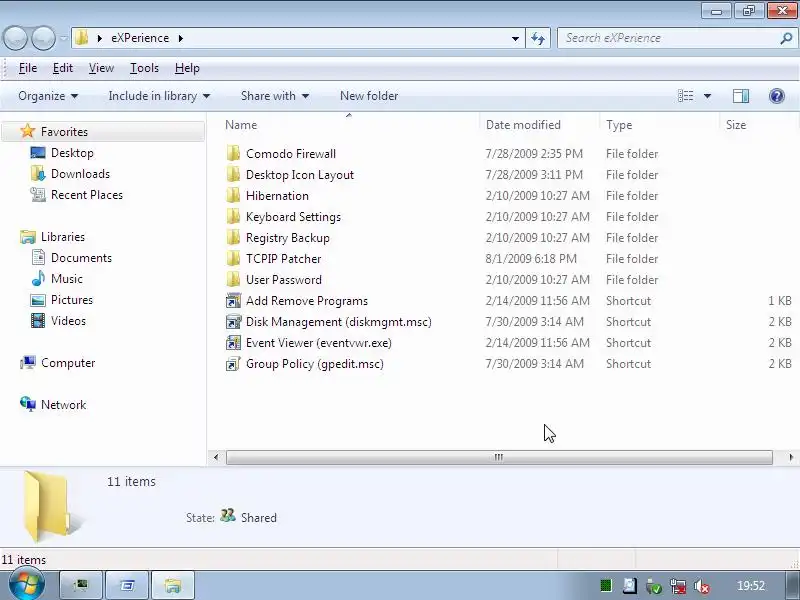Click the Music note icon

tap(38, 279)
